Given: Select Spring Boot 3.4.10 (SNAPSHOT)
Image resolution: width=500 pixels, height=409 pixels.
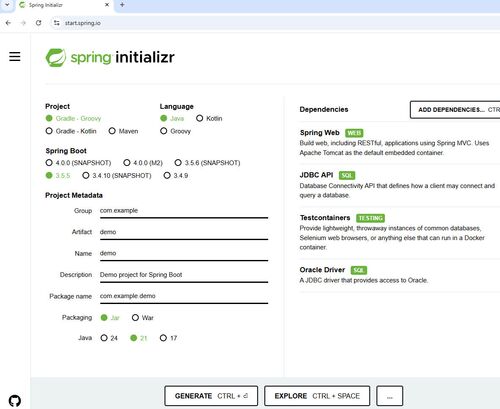Looking at the screenshot, I should pyautogui.click(x=117, y=175).
